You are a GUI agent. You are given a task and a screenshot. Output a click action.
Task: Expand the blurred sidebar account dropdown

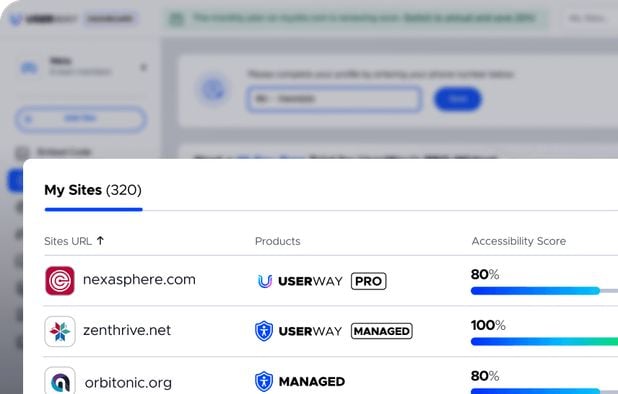[143, 67]
